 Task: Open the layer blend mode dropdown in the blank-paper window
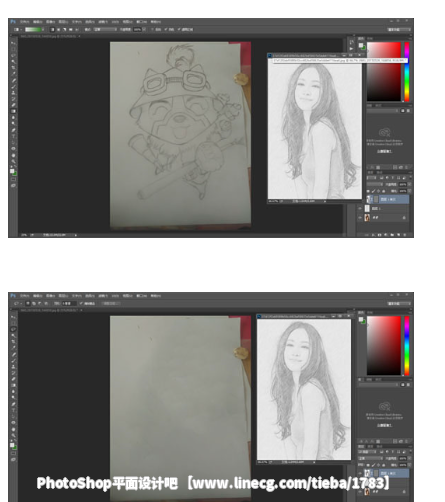[370, 458]
